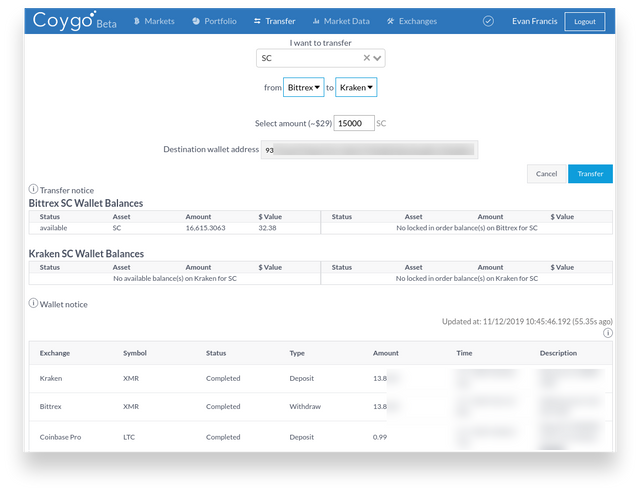Click the Updated at timestamp text

(527, 322)
